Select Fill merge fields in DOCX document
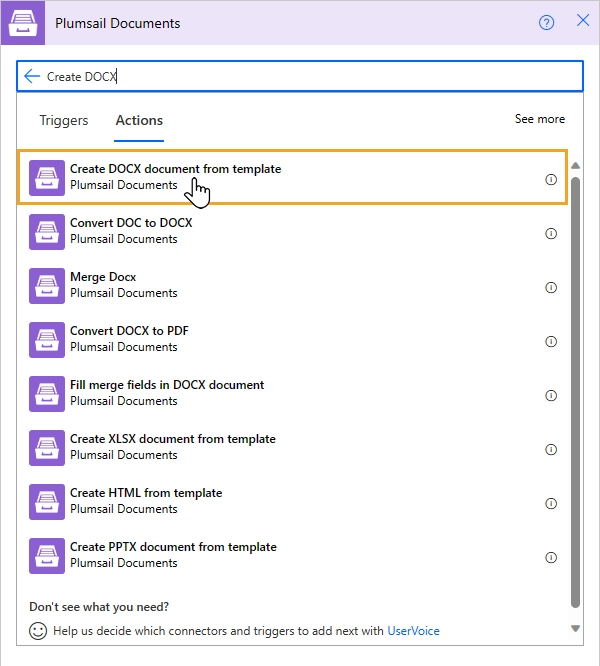 pyautogui.click(x=292, y=393)
